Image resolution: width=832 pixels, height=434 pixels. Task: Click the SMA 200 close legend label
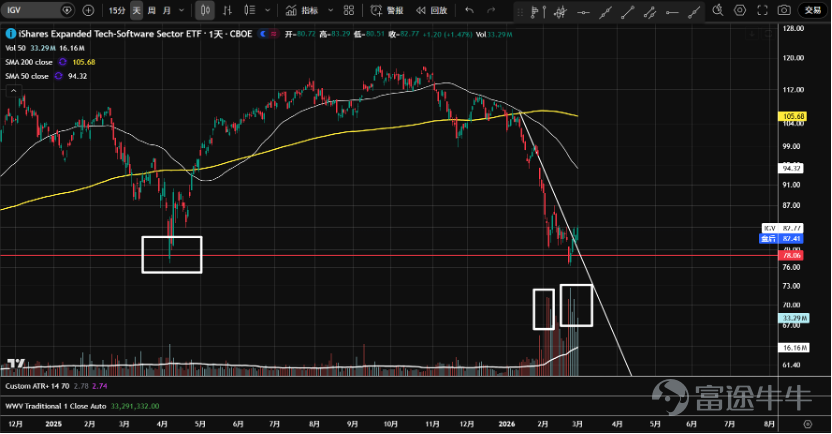(29, 62)
